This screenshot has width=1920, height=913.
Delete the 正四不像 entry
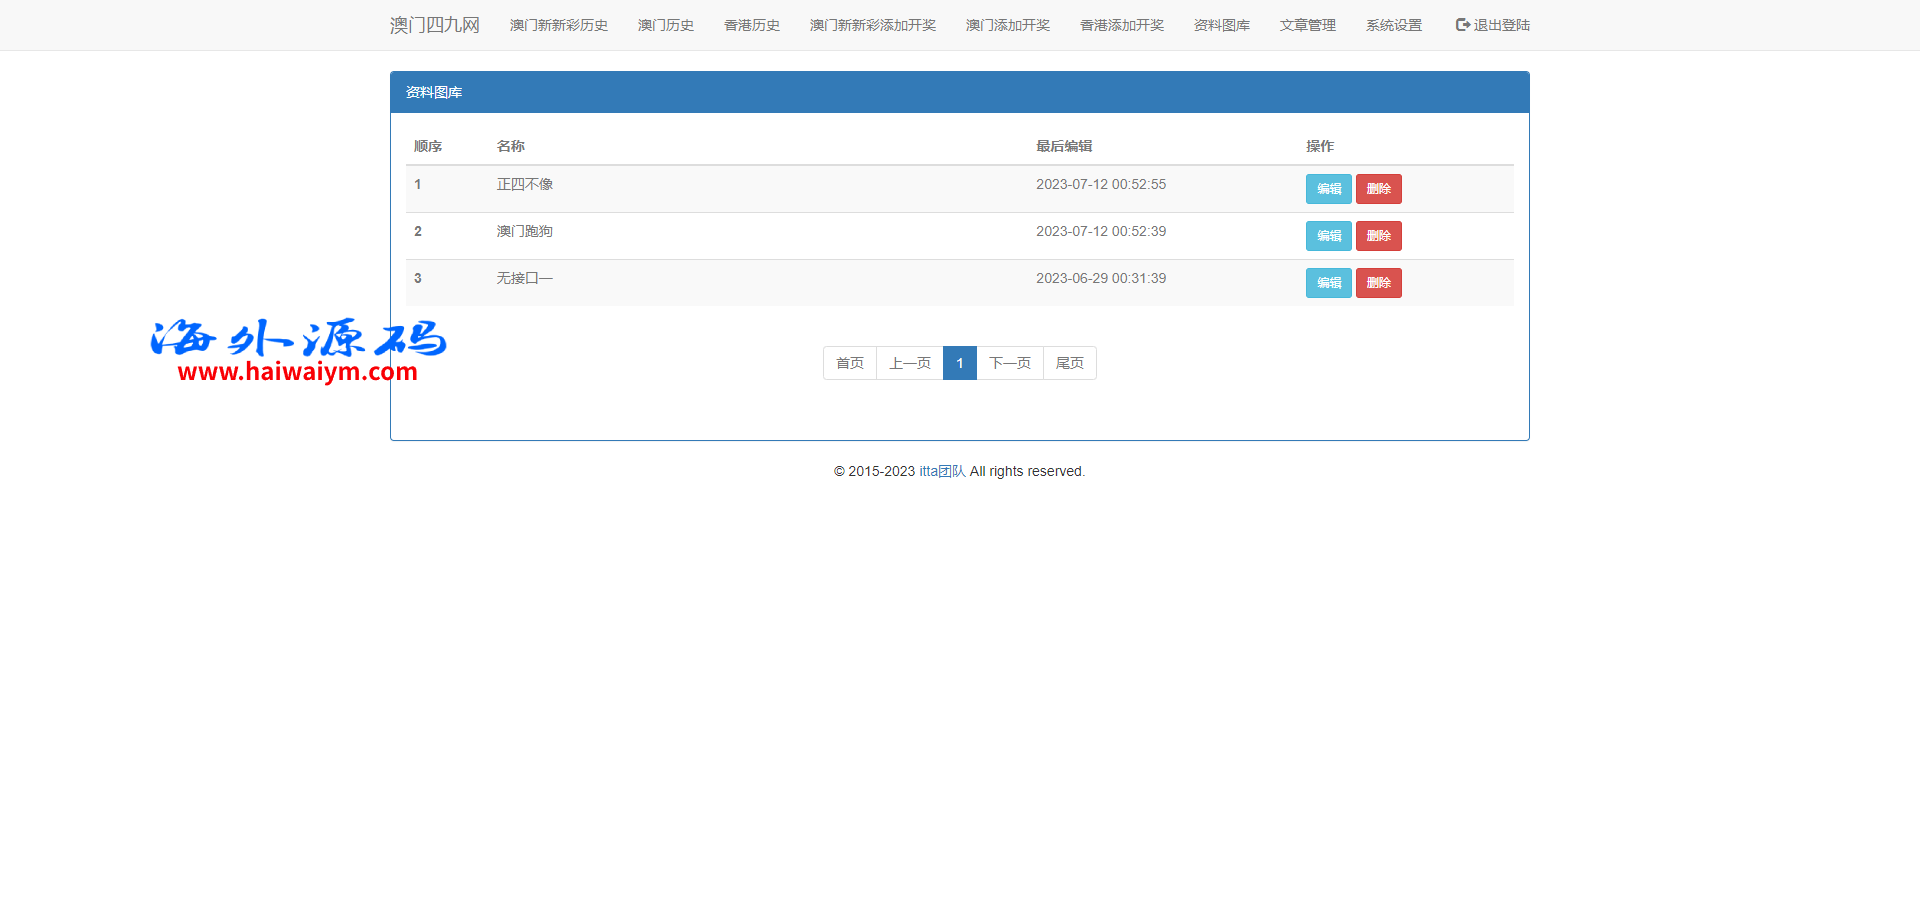tap(1378, 189)
